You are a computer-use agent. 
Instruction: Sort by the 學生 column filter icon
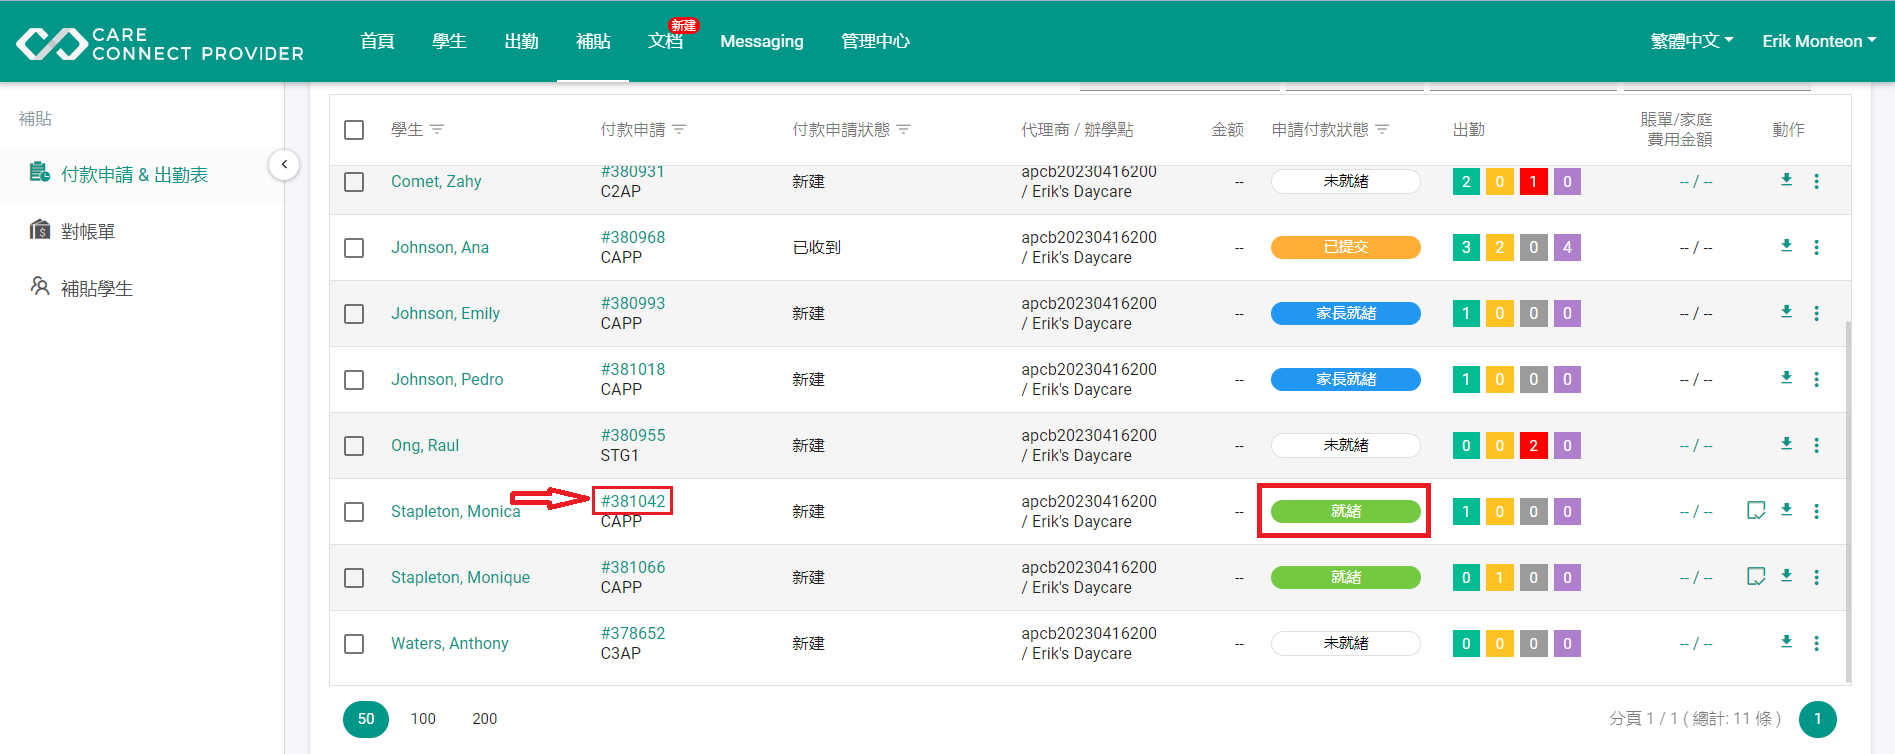point(437,130)
